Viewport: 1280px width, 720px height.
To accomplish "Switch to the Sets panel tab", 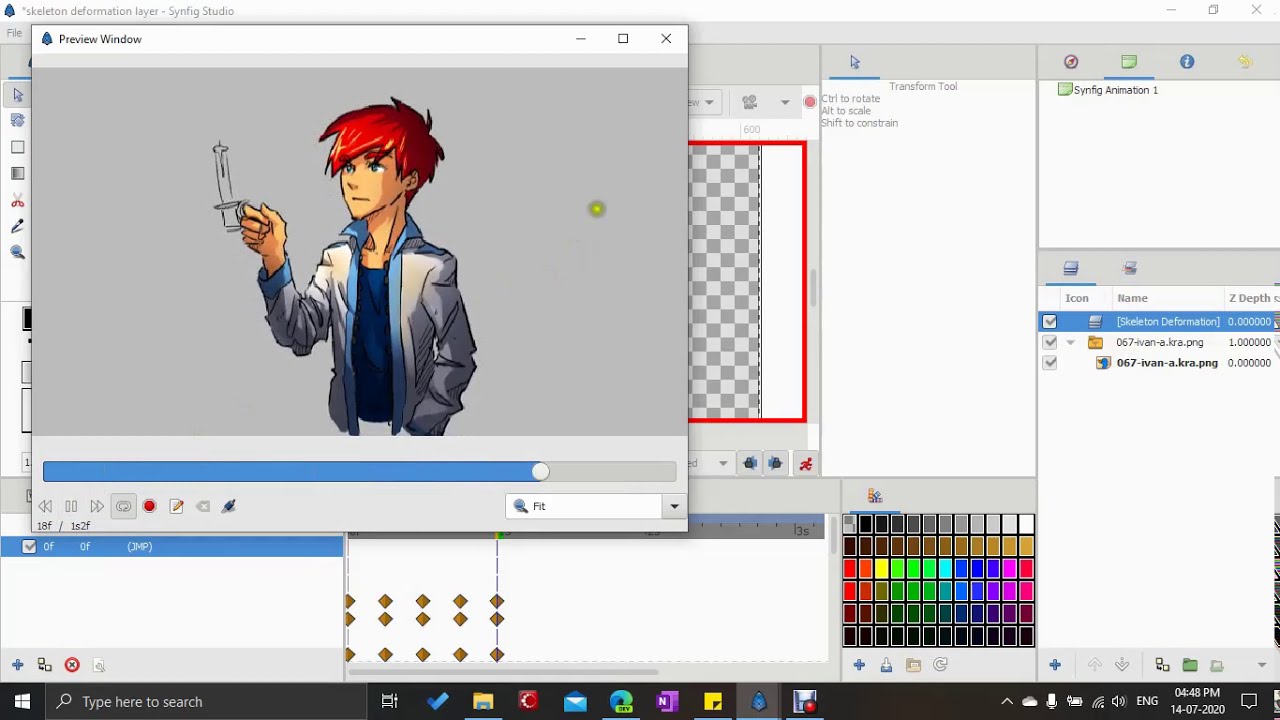I will 1130,268.
